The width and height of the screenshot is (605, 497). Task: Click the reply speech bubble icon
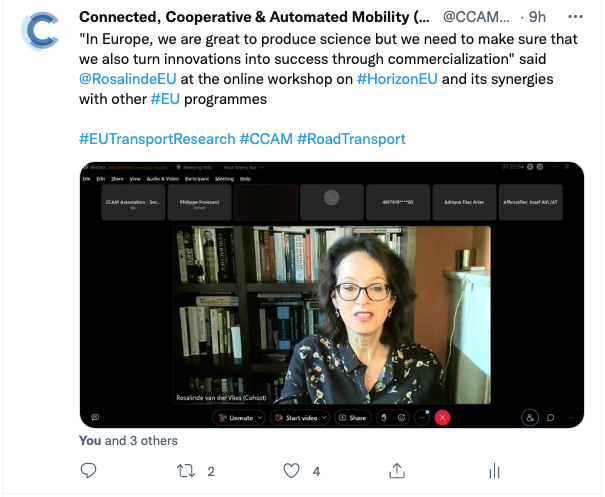click(88, 471)
